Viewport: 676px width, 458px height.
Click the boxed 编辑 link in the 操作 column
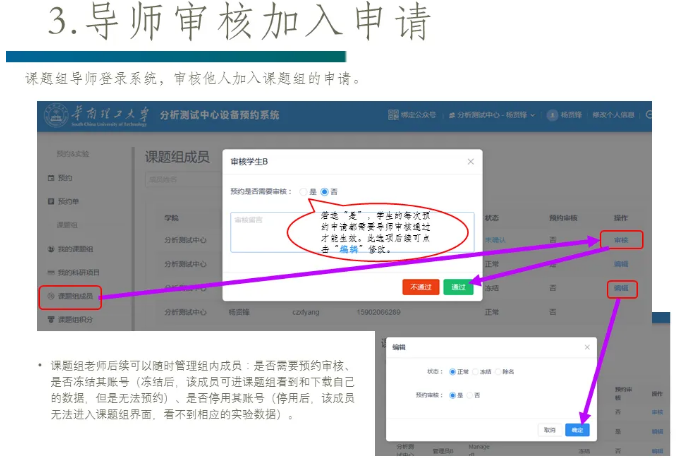(x=621, y=288)
